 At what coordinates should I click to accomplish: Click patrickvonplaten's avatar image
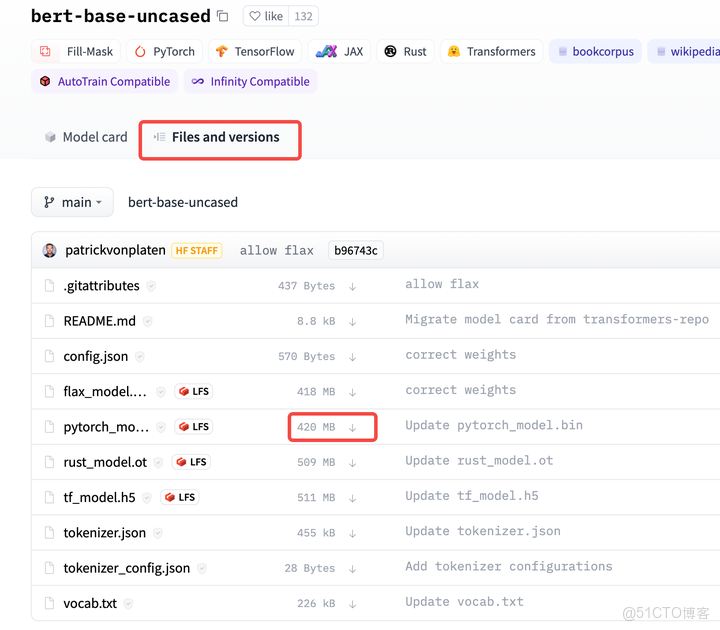tap(50, 250)
